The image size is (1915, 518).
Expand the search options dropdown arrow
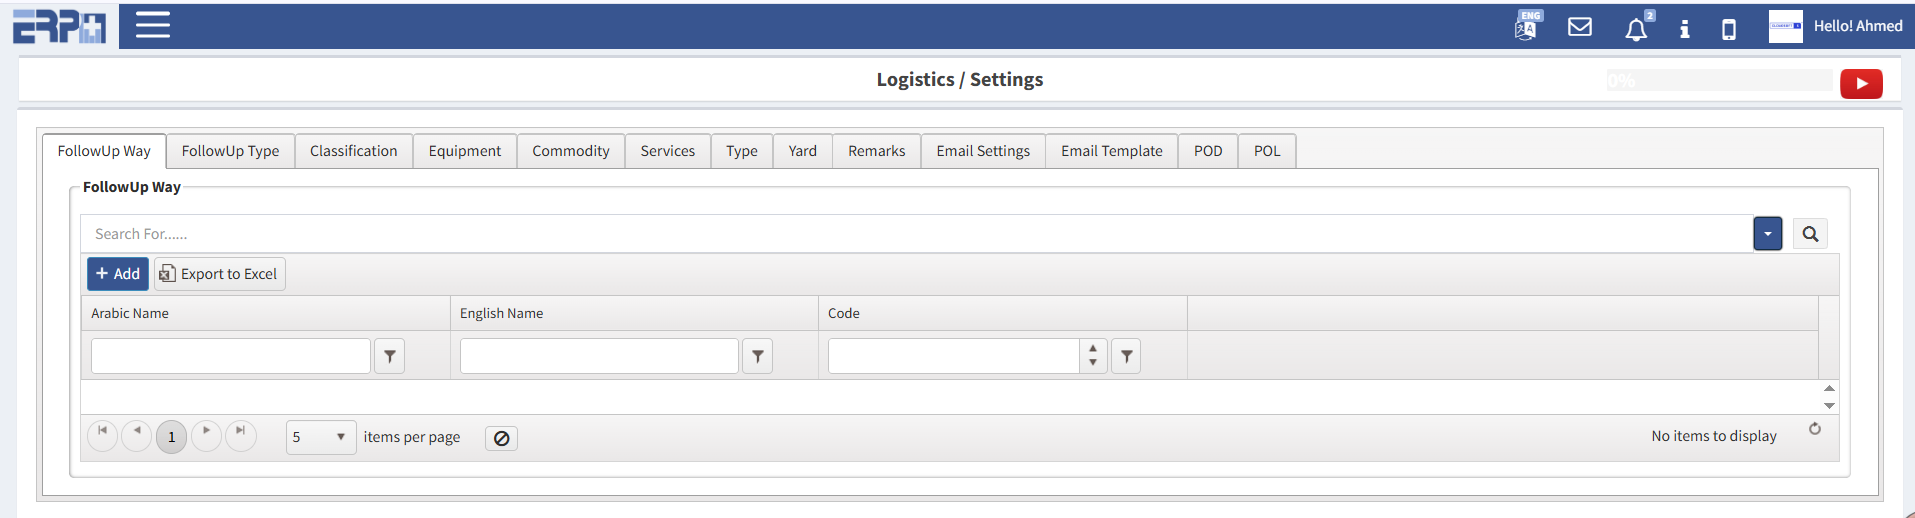coord(1767,234)
